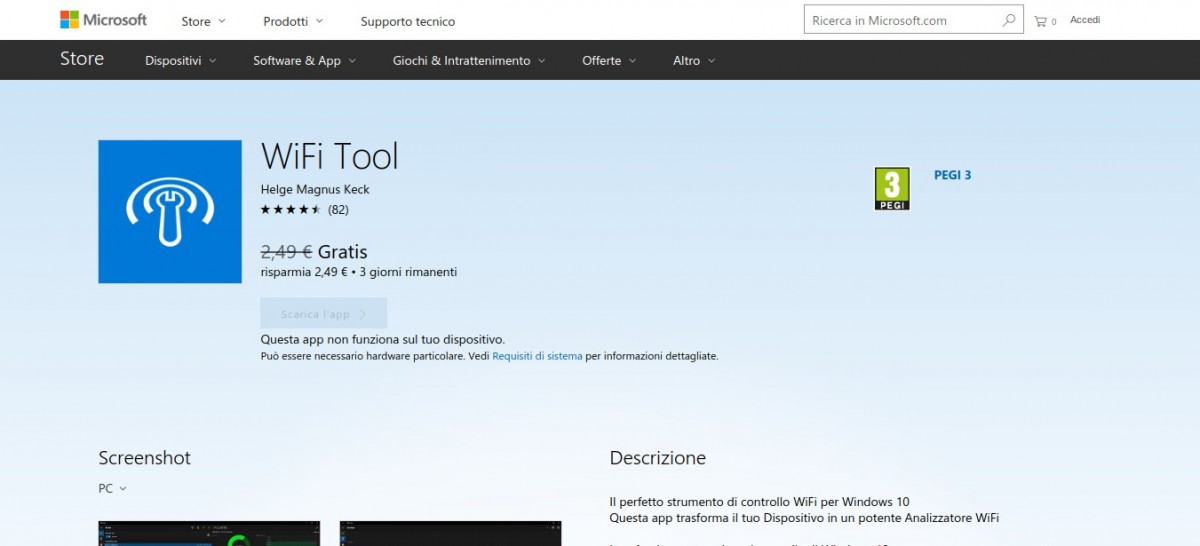This screenshot has width=1200, height=546.
Task: Click the WiFi Tool title
Action: point(330,157)
